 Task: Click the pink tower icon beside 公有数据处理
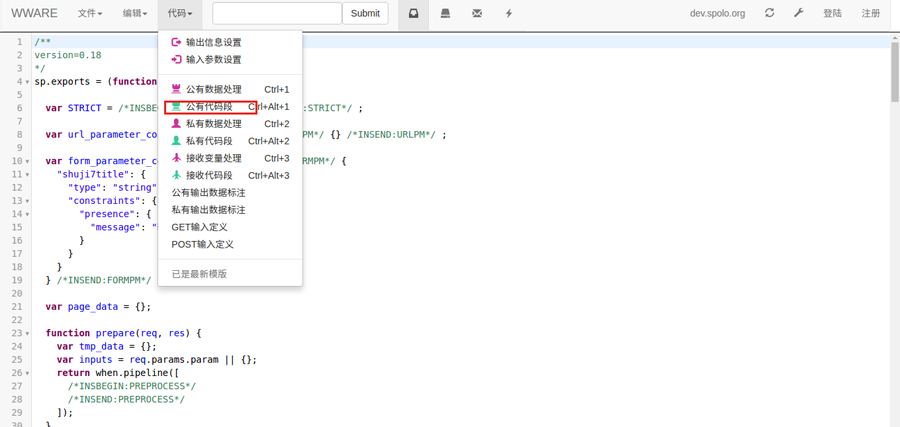tap(176, 90)
